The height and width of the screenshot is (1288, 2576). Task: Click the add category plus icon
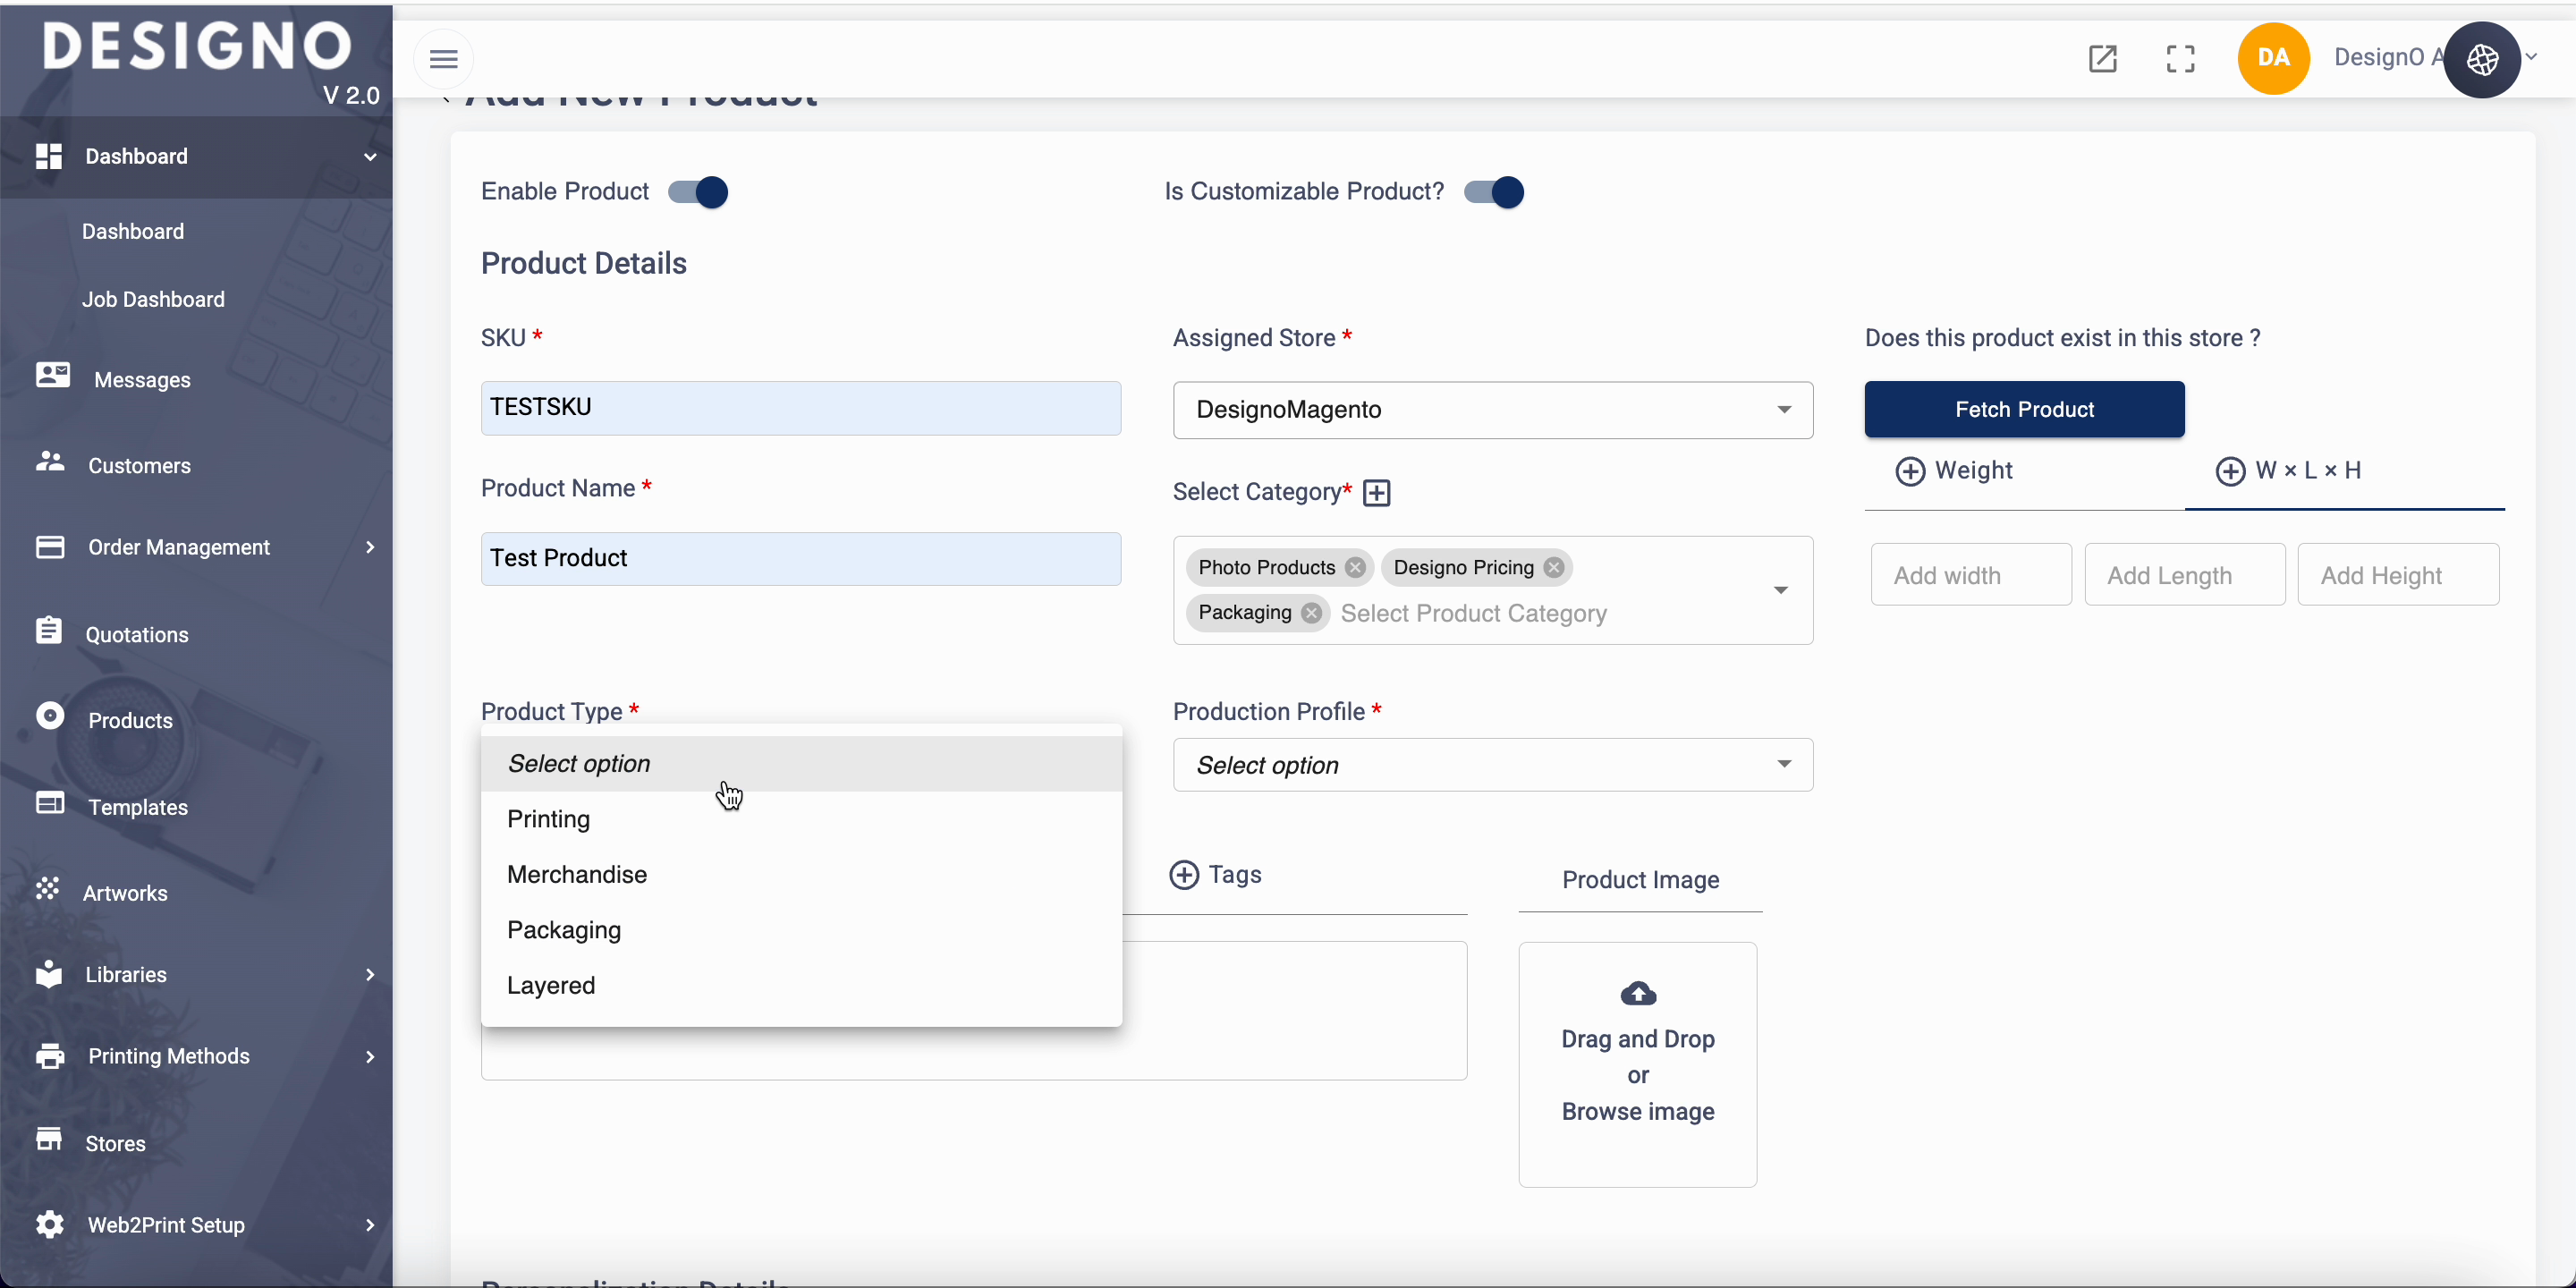(x=1377, y=493)
